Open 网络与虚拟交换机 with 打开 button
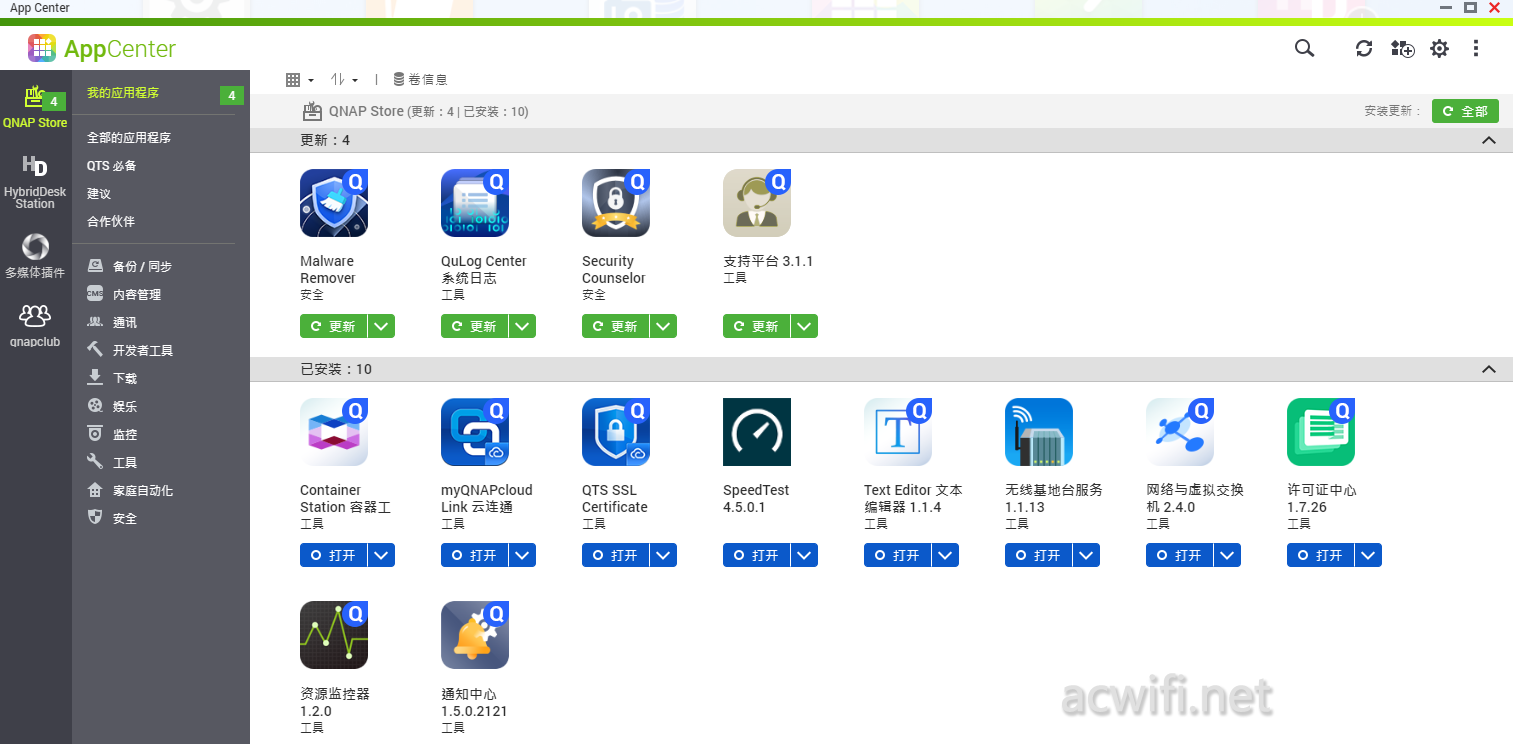The image size is (1513, 744). coord(1180,555)
